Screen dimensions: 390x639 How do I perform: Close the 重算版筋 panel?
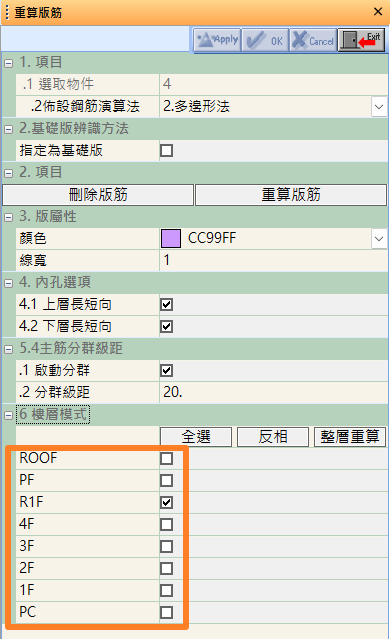point(378,12)
